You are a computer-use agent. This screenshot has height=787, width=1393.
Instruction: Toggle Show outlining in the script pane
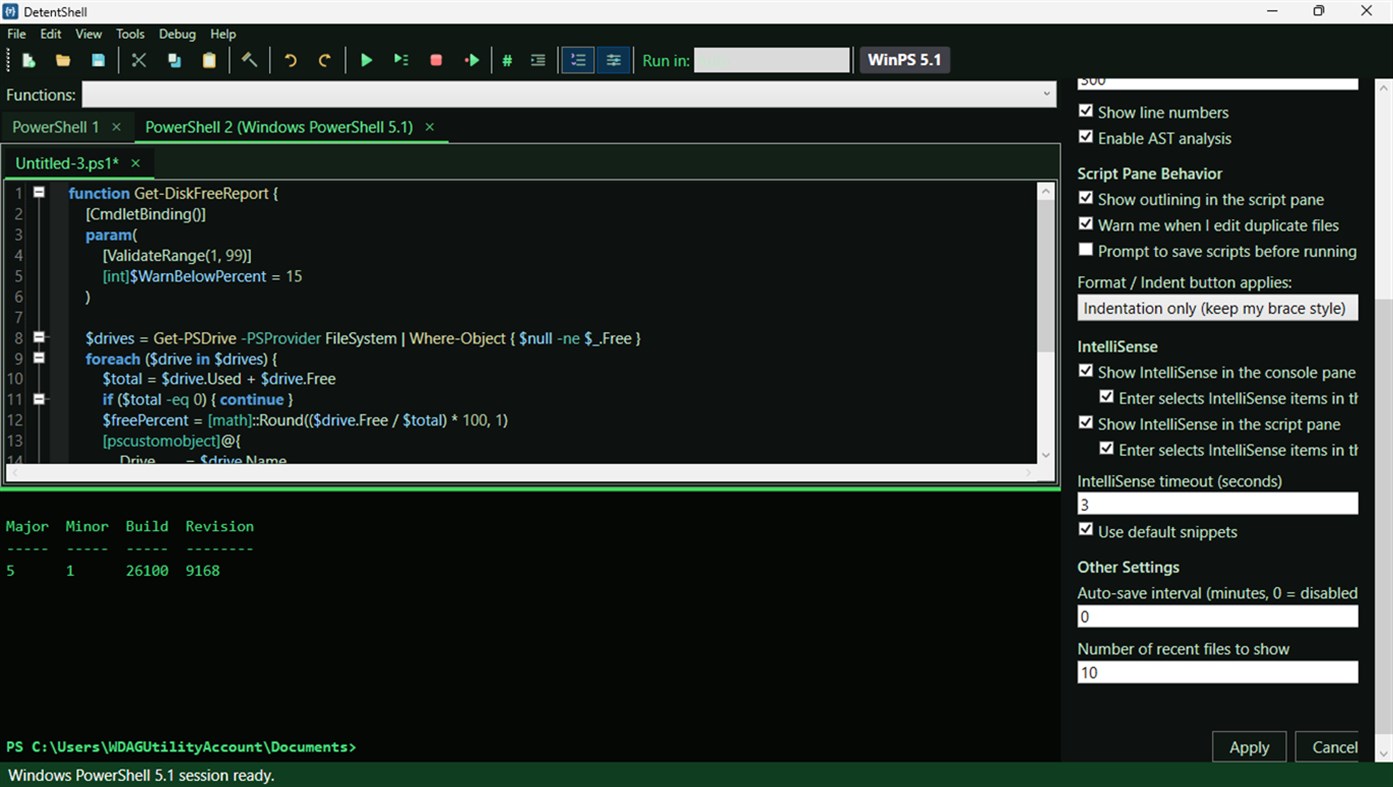click(1086, 198)
